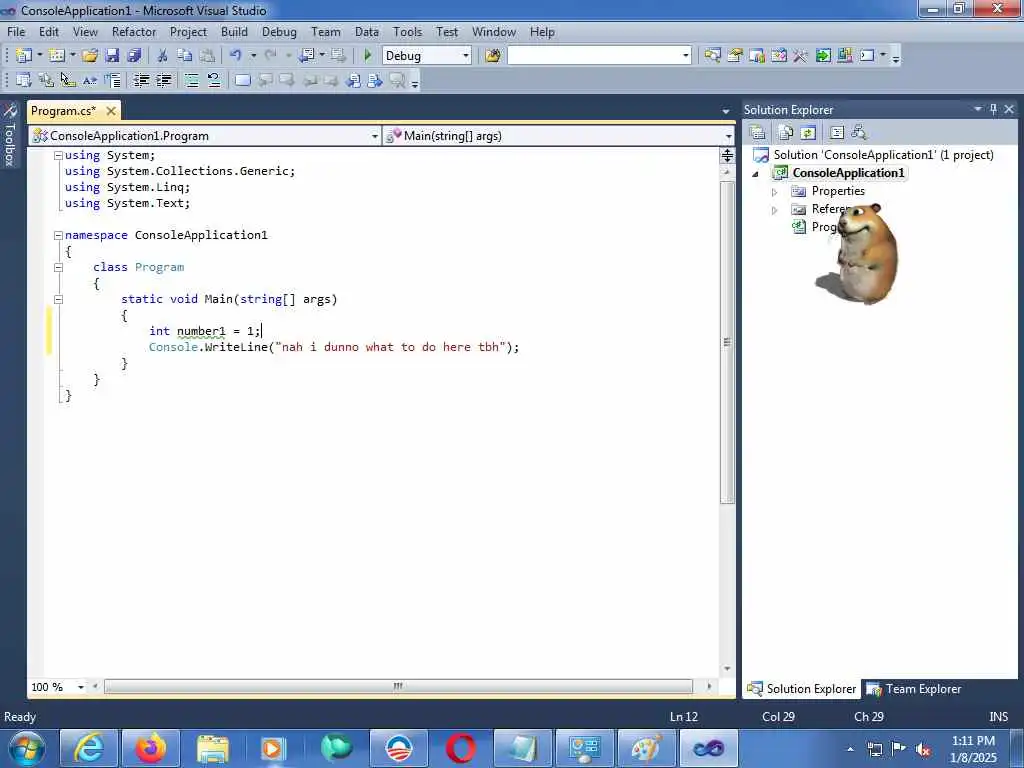Open Extension Manager with the green arrow icon
Image resolution: width=1024 pixels, height=768 pixels.
pyautogui.click(x=823, y=56)
